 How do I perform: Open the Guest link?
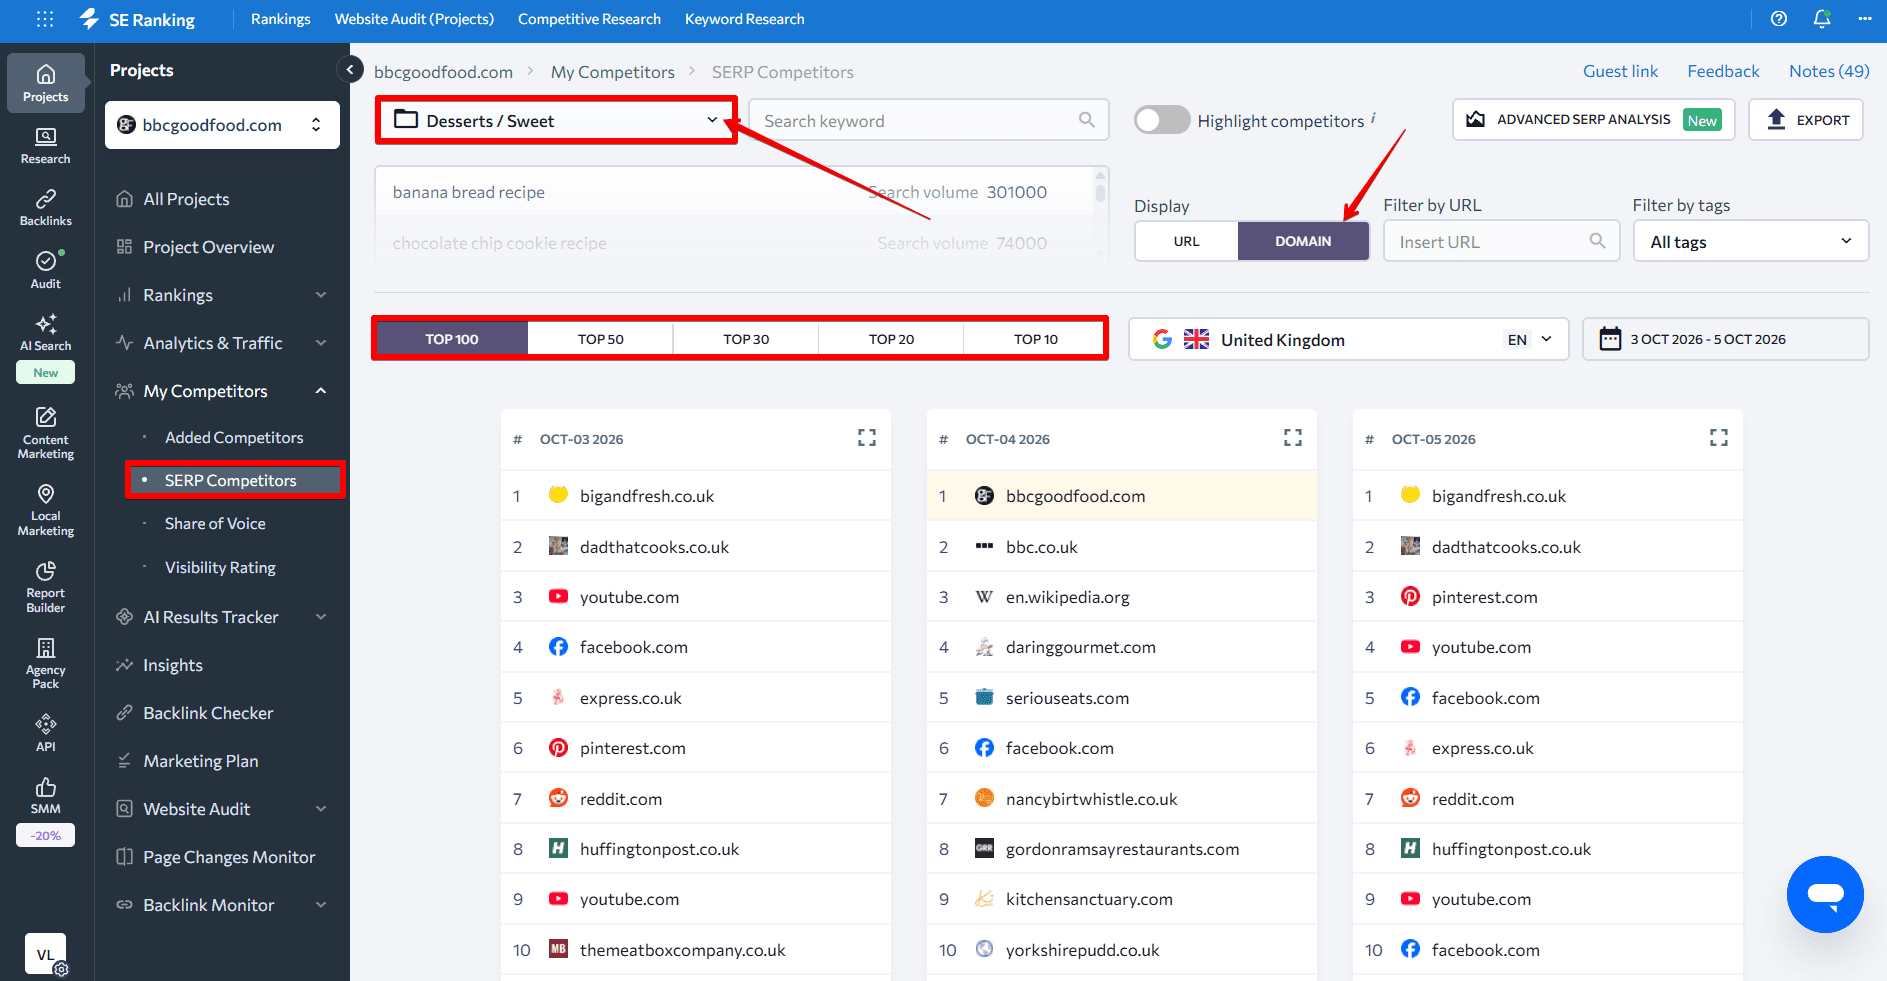pyautogui.click(x=1620, y=71)
